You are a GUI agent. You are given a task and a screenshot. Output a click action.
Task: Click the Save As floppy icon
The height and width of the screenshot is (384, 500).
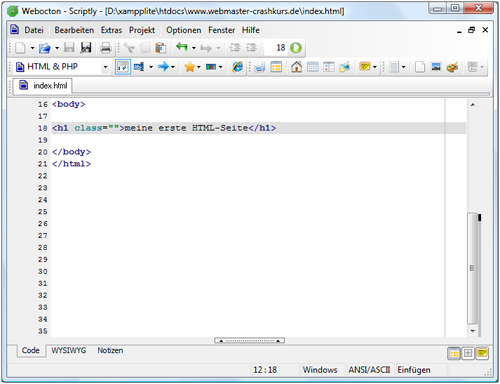[86, 48]
